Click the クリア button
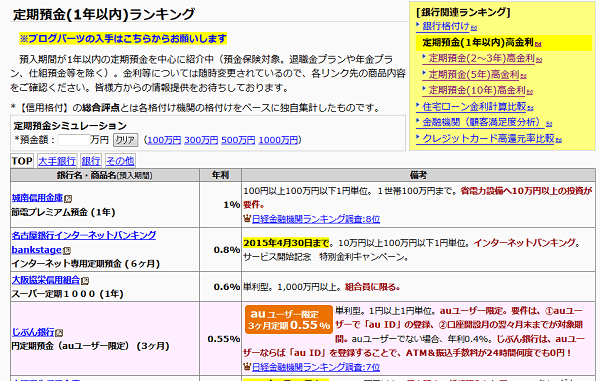 point(125,140)
